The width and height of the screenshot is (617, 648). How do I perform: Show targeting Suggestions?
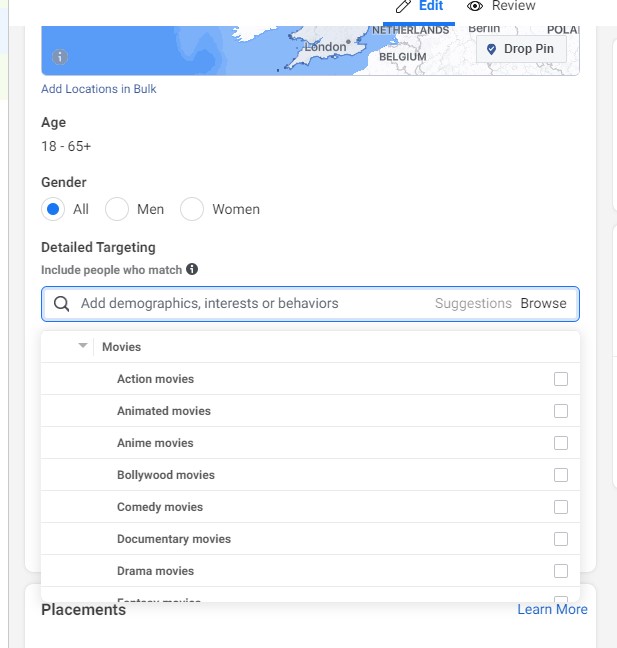[x=473, y=303]
